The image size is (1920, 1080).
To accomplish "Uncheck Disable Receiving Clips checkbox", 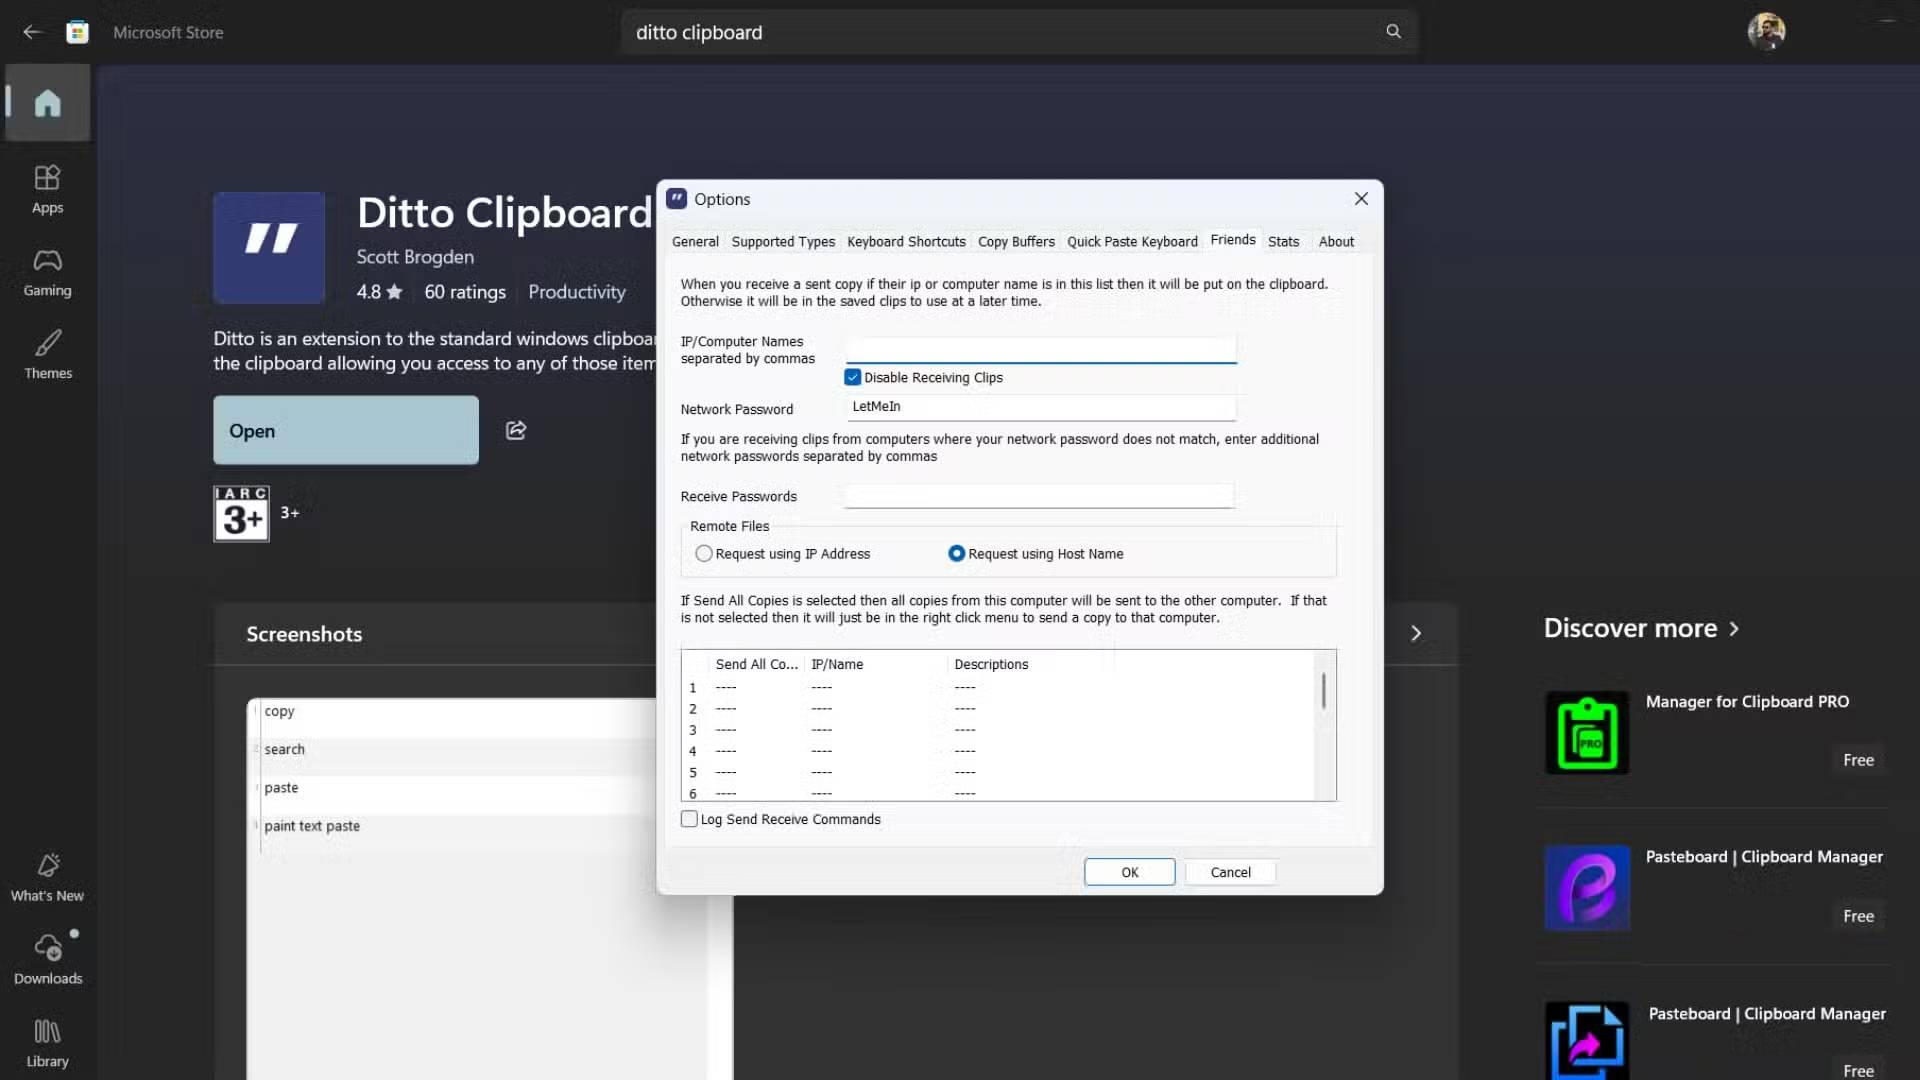I will [853, 377].
